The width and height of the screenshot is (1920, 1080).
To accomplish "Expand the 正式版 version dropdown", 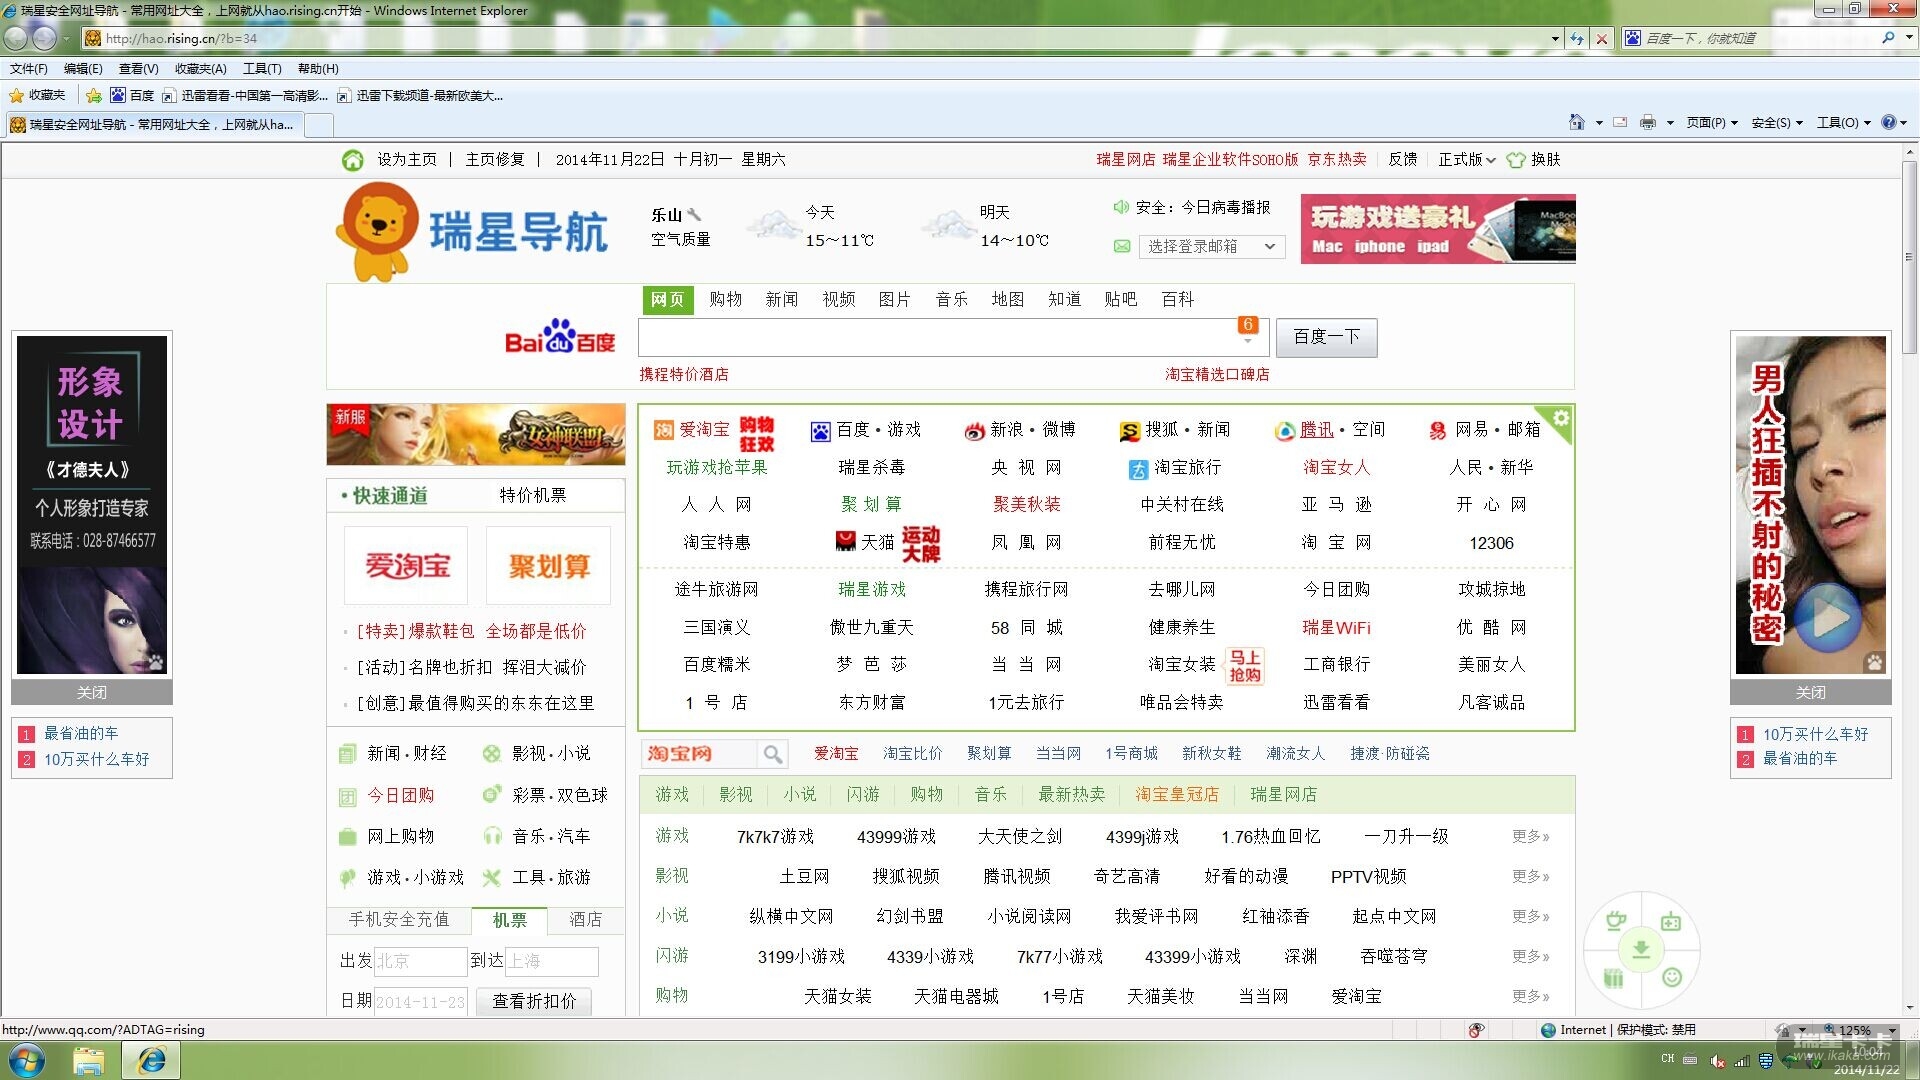I will coord(1467,160).
